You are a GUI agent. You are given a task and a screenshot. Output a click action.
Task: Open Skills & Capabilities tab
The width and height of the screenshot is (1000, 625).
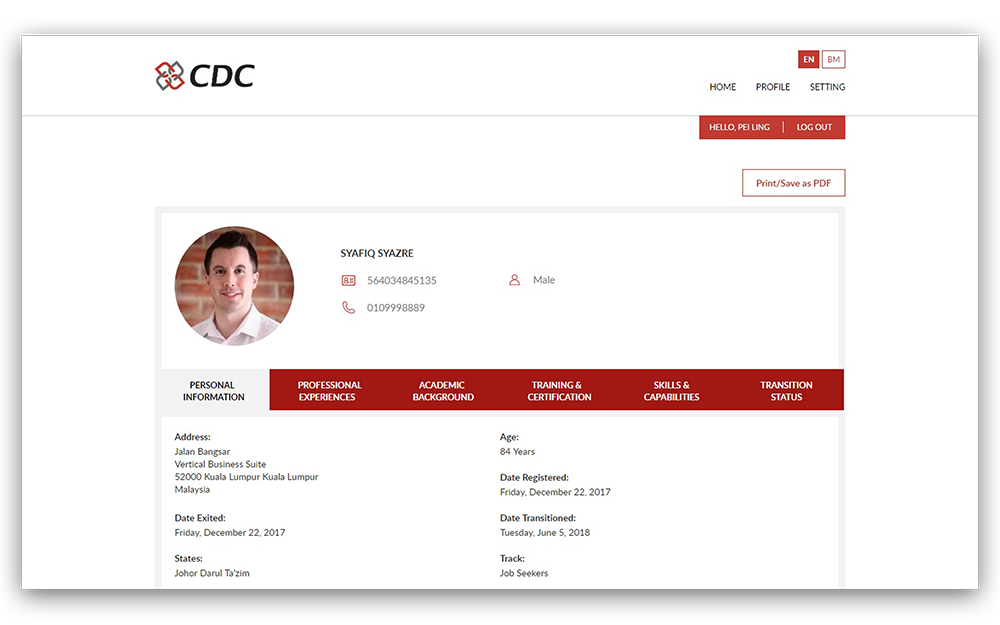[671, 391]
